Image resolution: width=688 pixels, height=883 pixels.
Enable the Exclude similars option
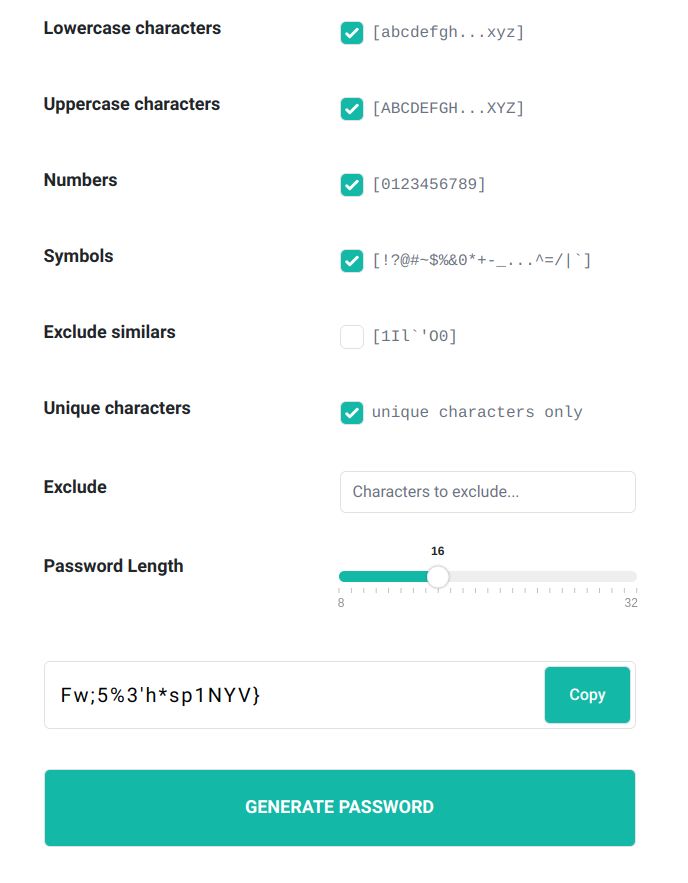pyautogui.click(x=352, y=337)
